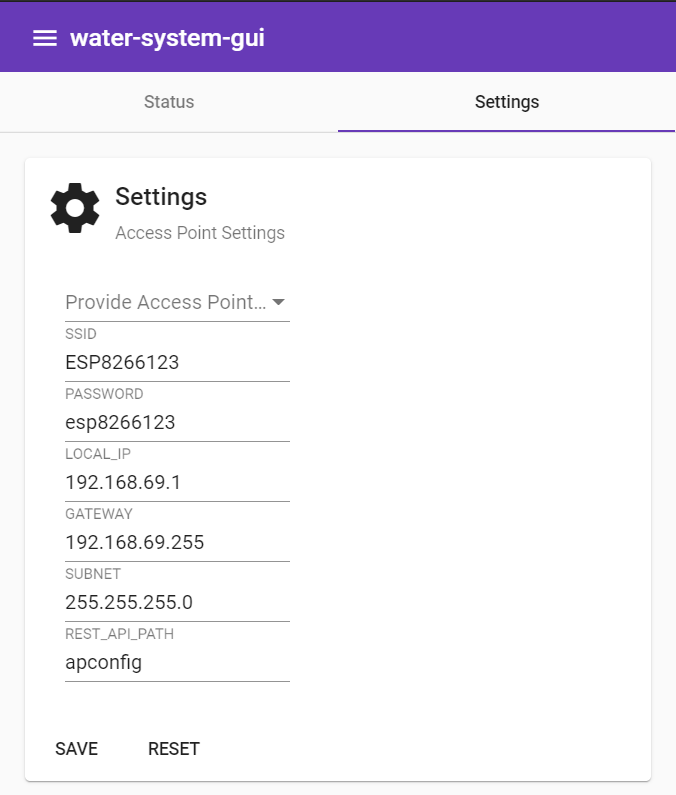Click the water-system-gui app title
Screen dimensions: 676x795
pyautogui.click(x=167, y=38)
